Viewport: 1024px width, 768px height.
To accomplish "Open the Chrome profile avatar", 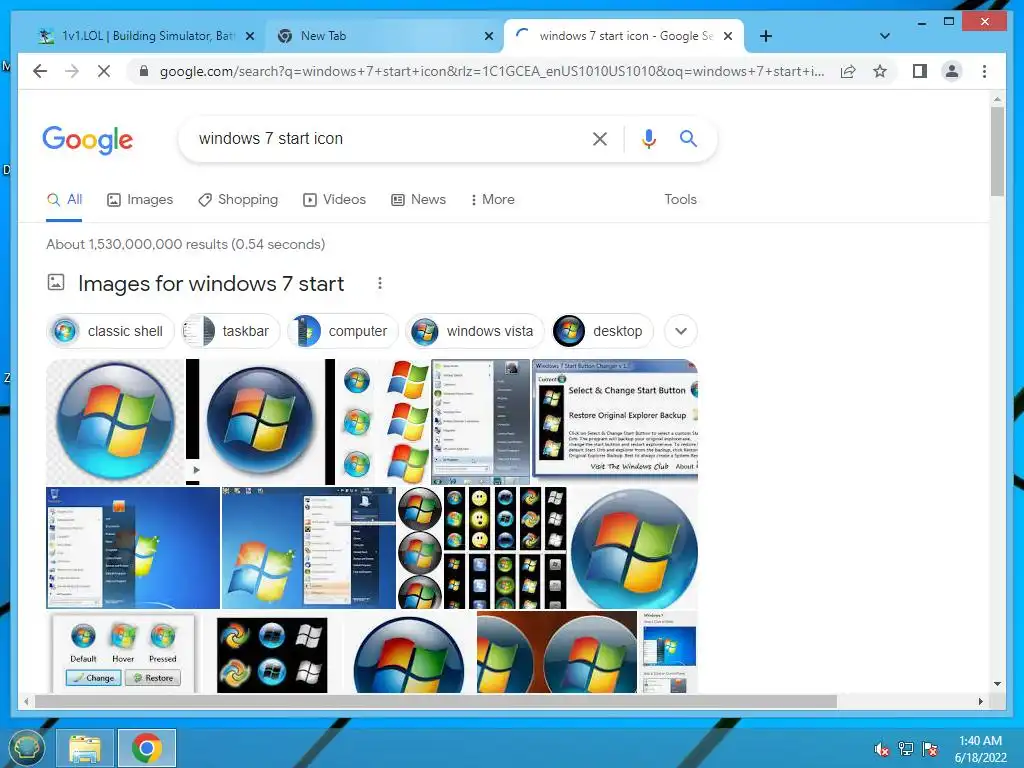I will 952,71.
